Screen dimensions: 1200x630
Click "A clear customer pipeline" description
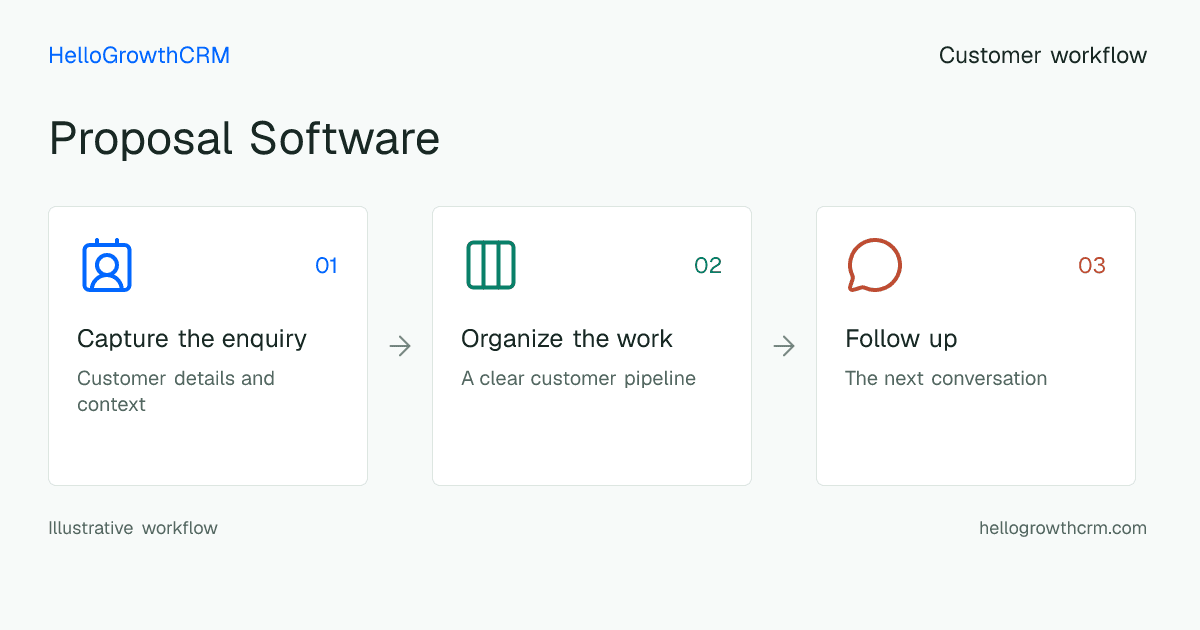pos(578,379)
